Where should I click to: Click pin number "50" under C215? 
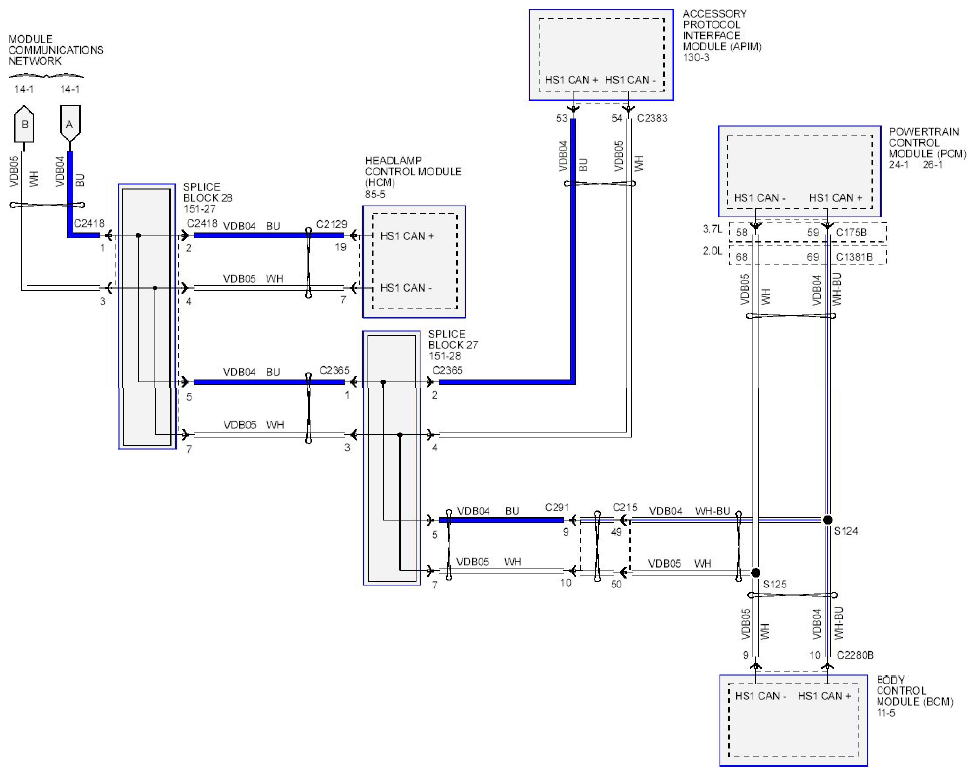616,584
